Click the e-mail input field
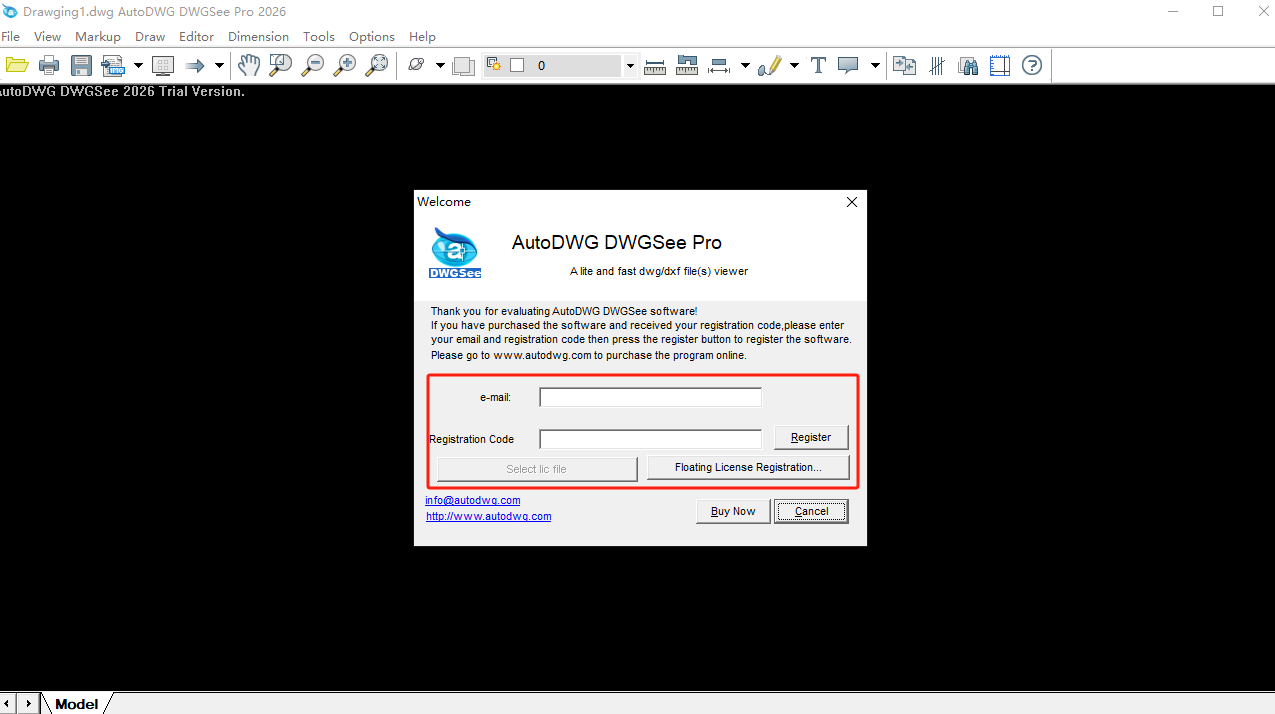The height and width of the screenshot is (714, 1275). click(x=650, y=398)
